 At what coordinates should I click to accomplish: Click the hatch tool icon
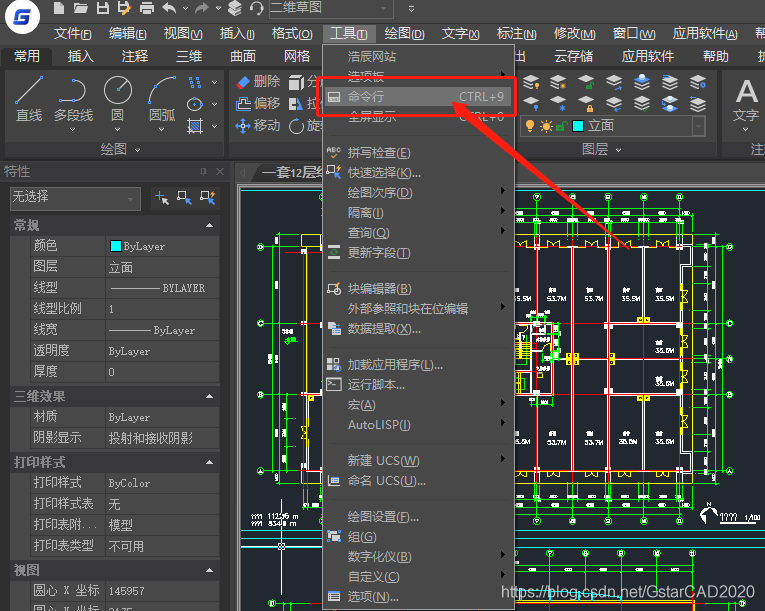tap(195, 126)
